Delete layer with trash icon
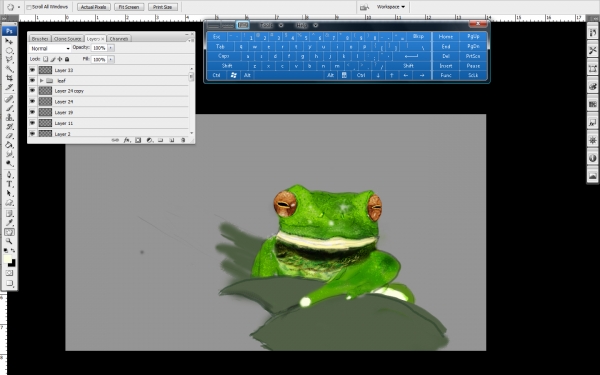This screenshot has width=600, height=375. pyautogui.click(x=183, y=140)
